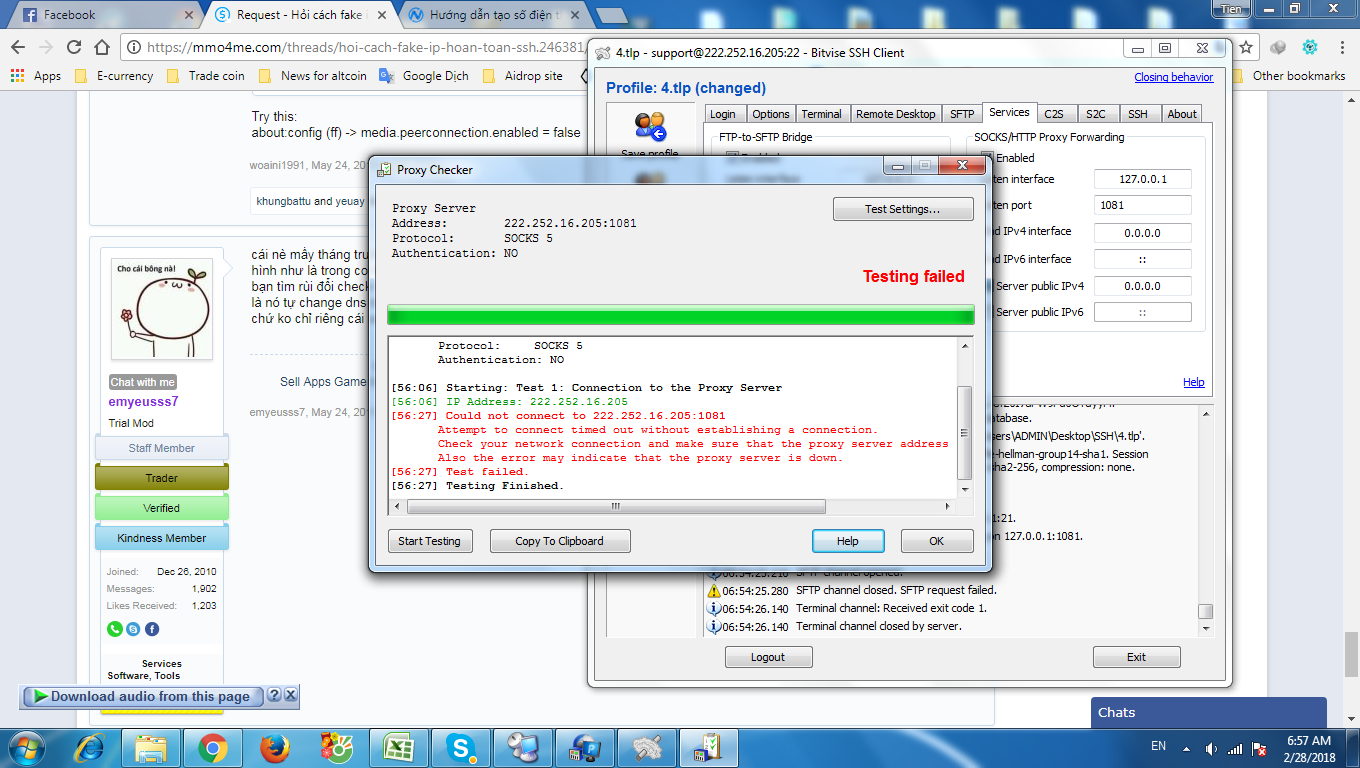Bookmark this page with the star icon
The image size is (1360, 768).
pyautogui.click(x=1246, y=47)
